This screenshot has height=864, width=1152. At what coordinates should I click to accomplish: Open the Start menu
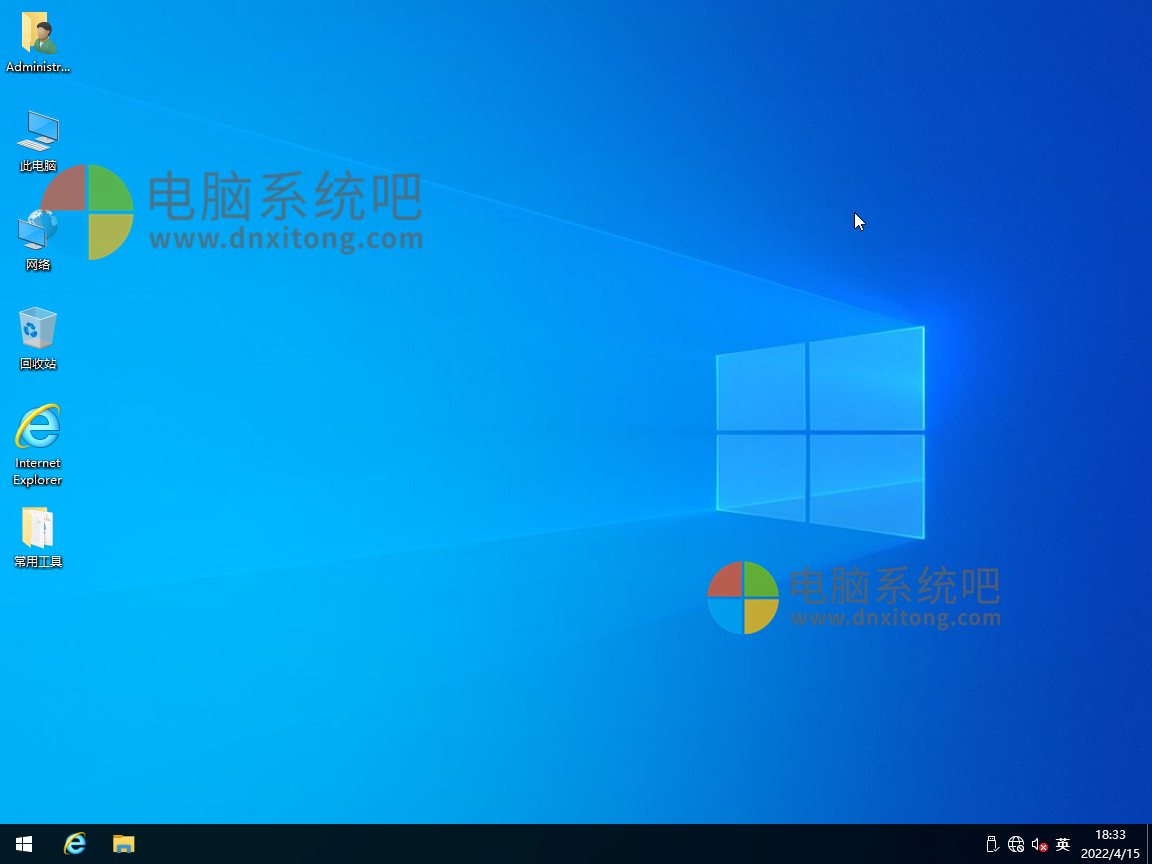23,843
